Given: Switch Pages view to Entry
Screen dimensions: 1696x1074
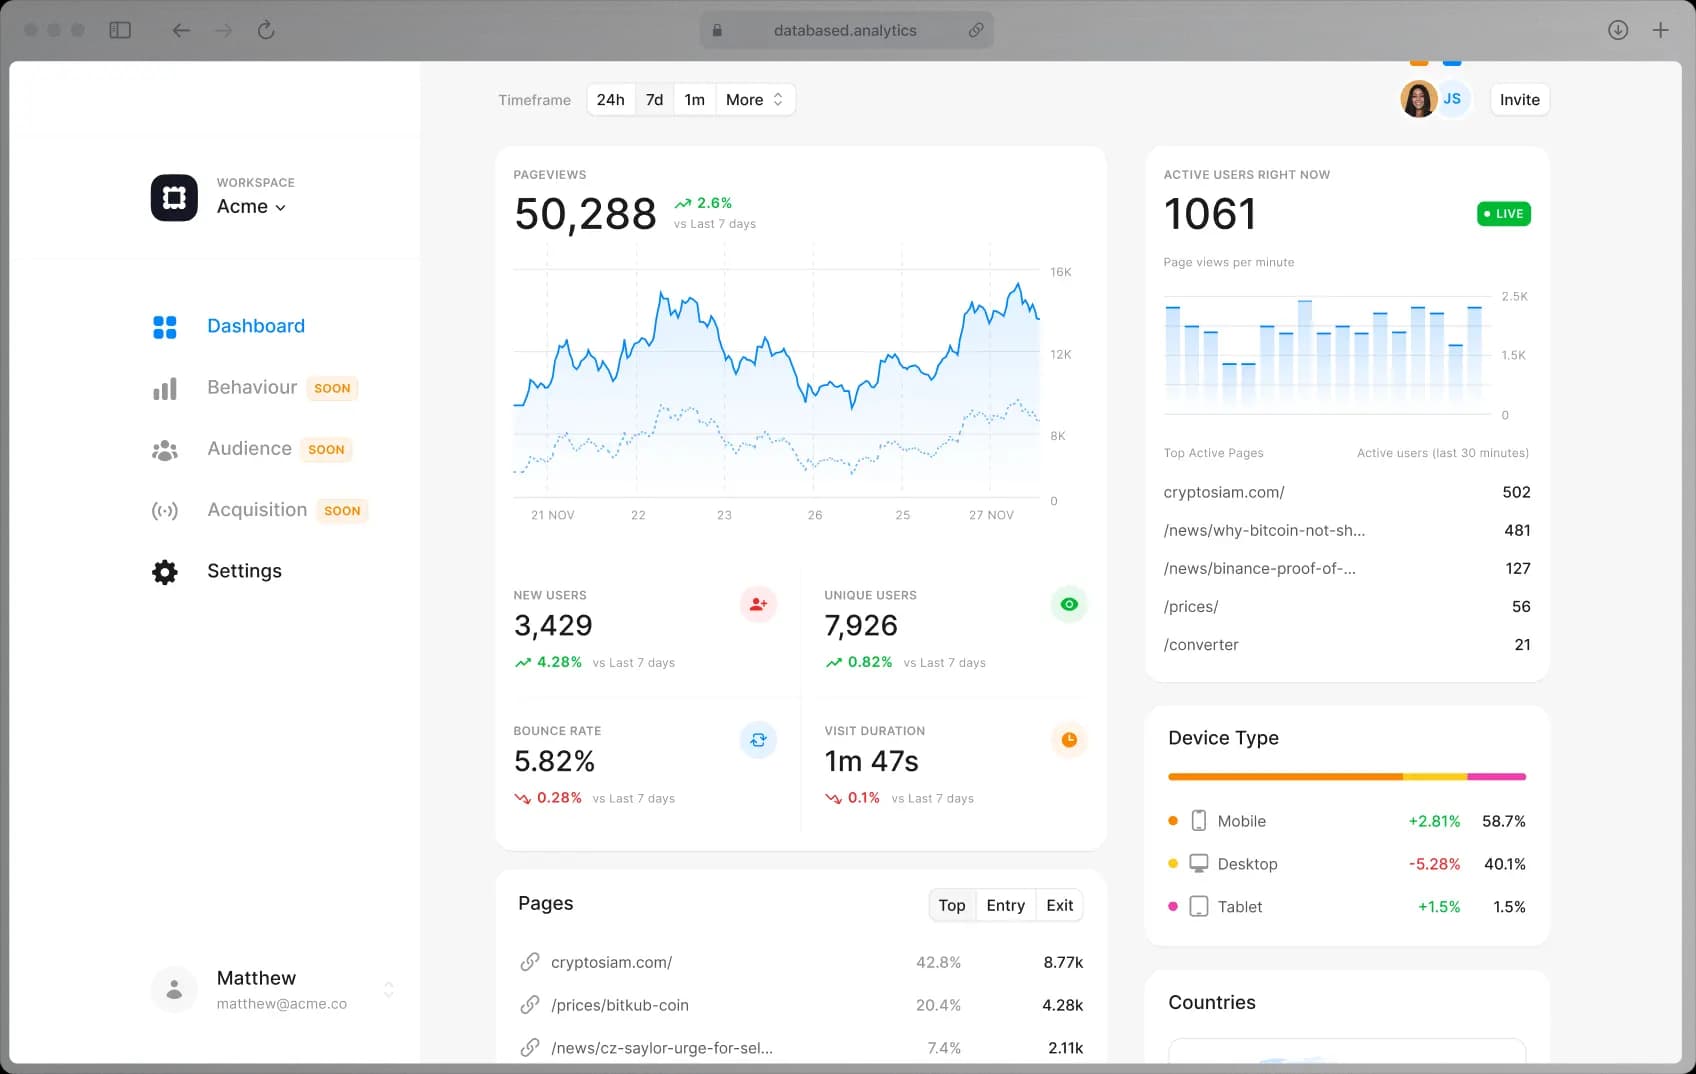Looking at the screenshot, I should pyautogui.click(x=1005, y=905).
